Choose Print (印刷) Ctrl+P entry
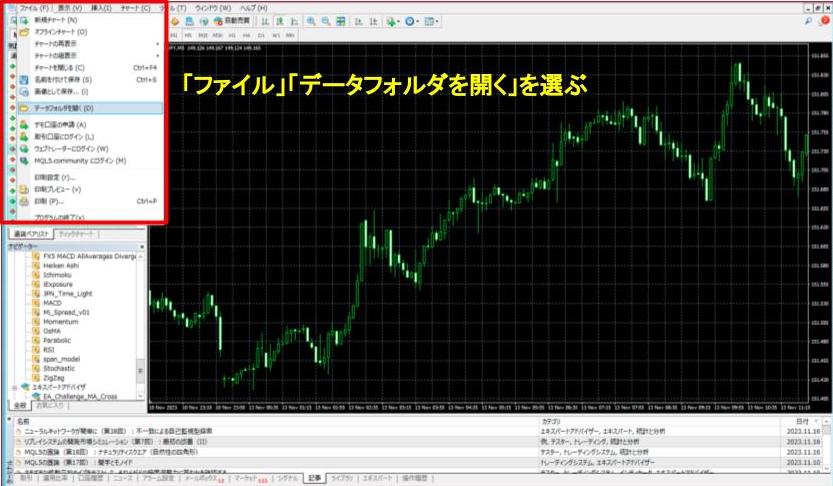The image size is (833, 486). point(89,201)
